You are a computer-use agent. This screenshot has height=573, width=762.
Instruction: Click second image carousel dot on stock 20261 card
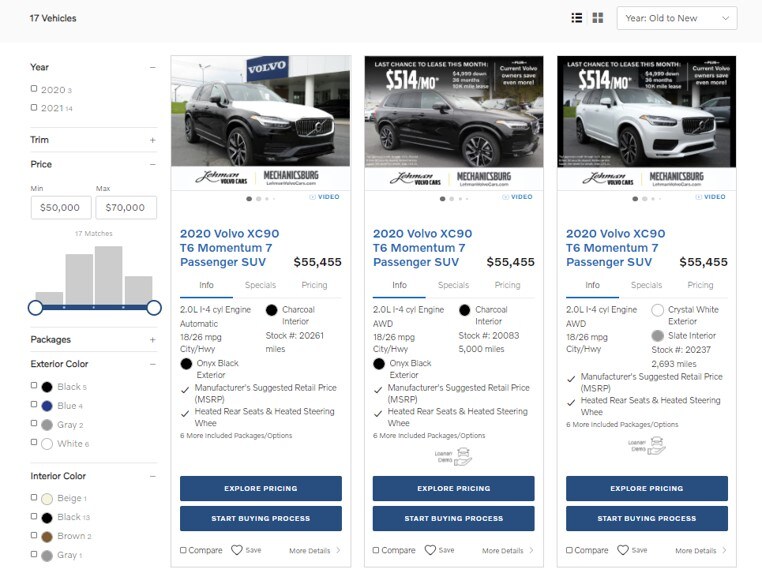click(259, 199)
